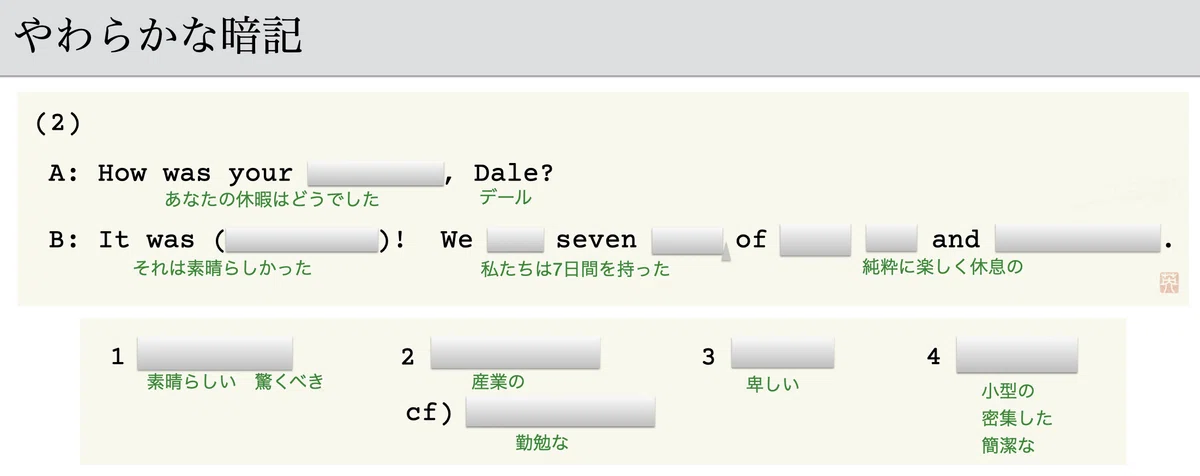
Task: Reveal the hidden answer for choice 2
Action: coord(515,353)
